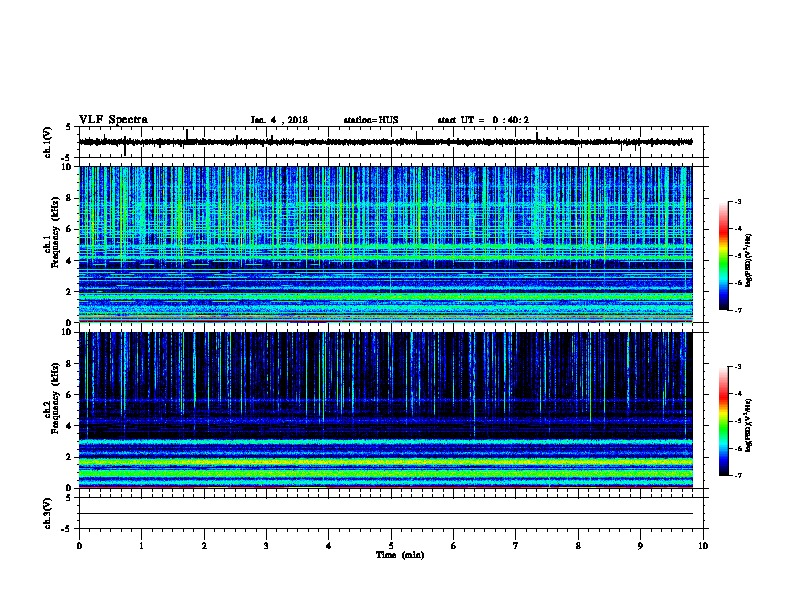792x612 pixels.
Task: Click the "-3" tick on upper color bar
Action: [738, 201]
